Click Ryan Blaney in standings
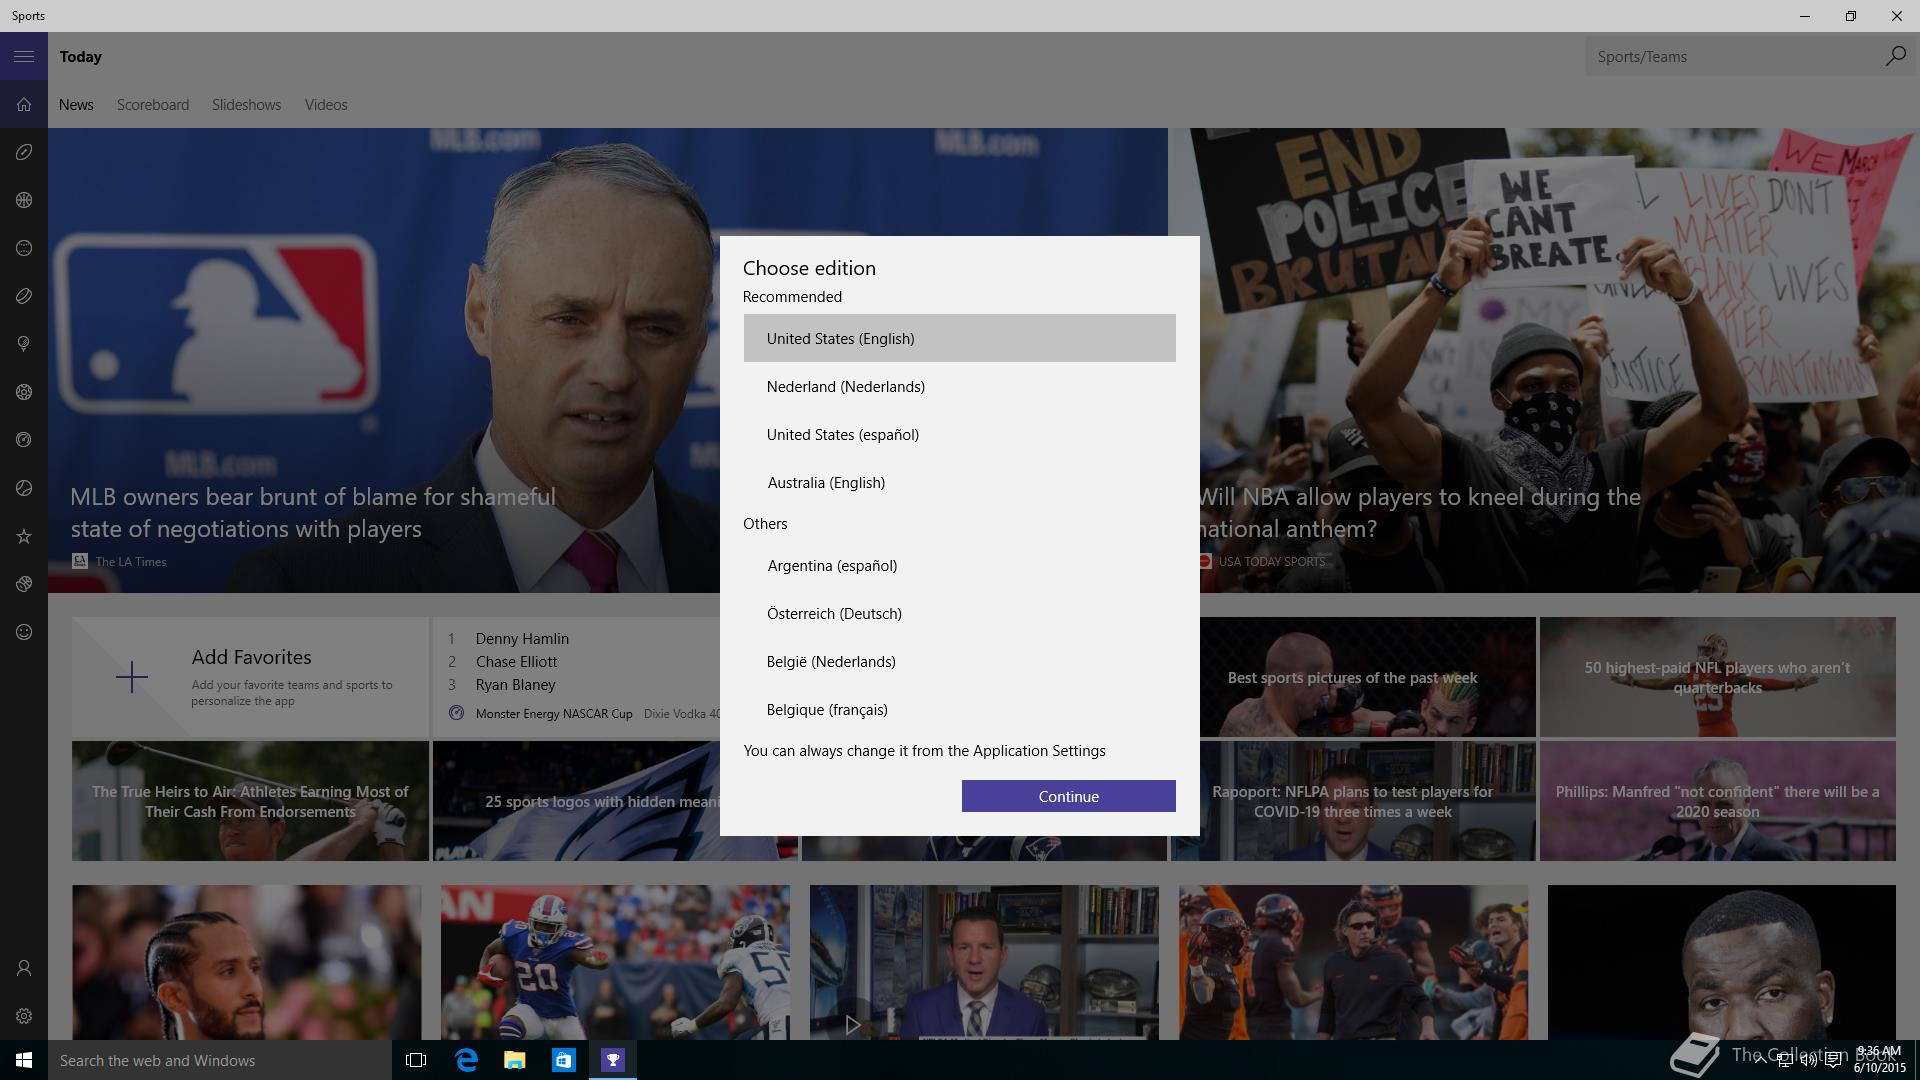1920x1080 pixels. tap(515, 684)
